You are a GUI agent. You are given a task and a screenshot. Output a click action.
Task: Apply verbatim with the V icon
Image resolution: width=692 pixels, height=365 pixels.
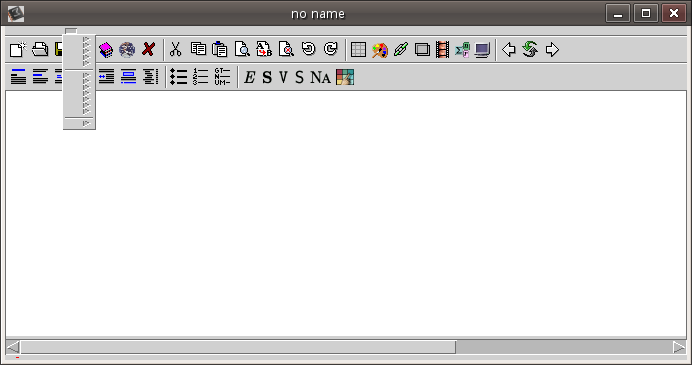283,78
